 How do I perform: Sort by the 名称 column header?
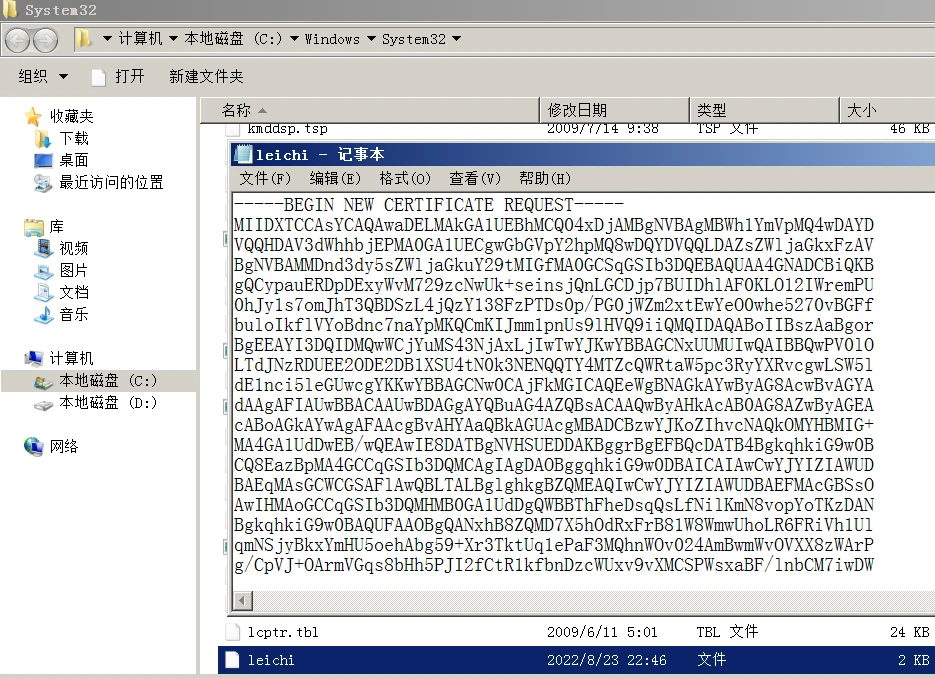370,110
